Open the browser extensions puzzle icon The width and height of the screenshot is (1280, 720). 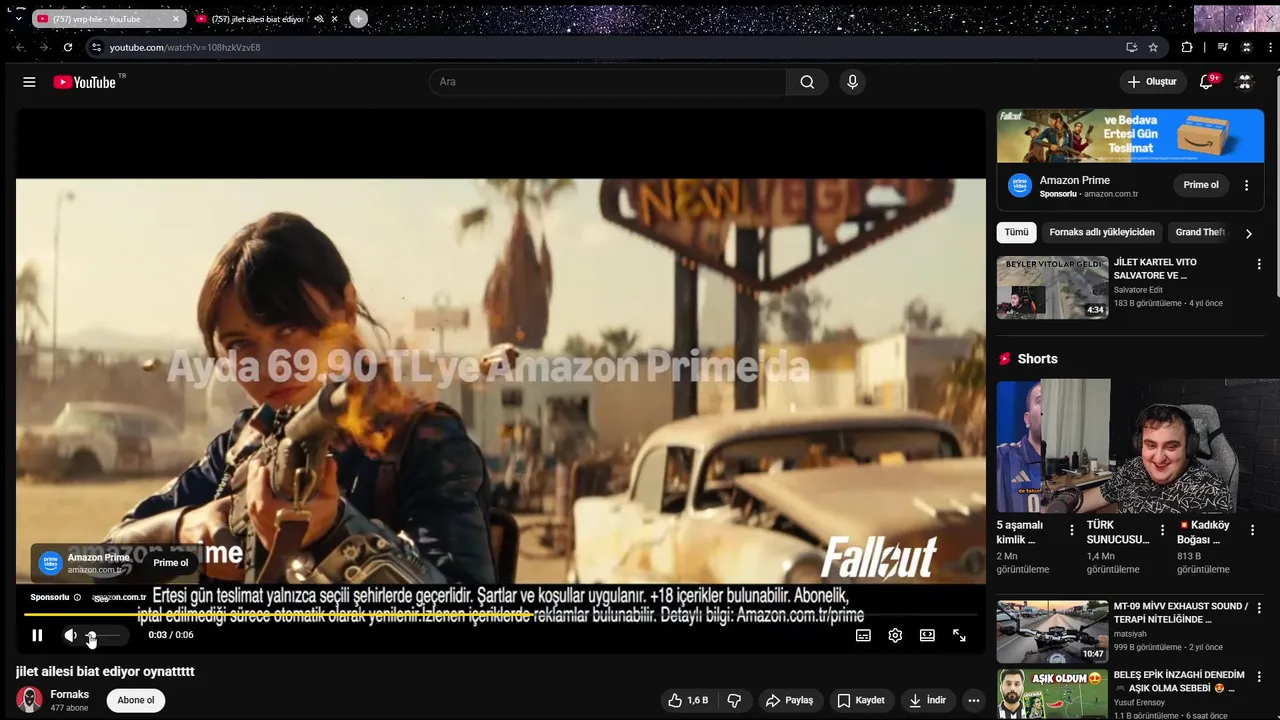coord(1187,47)
